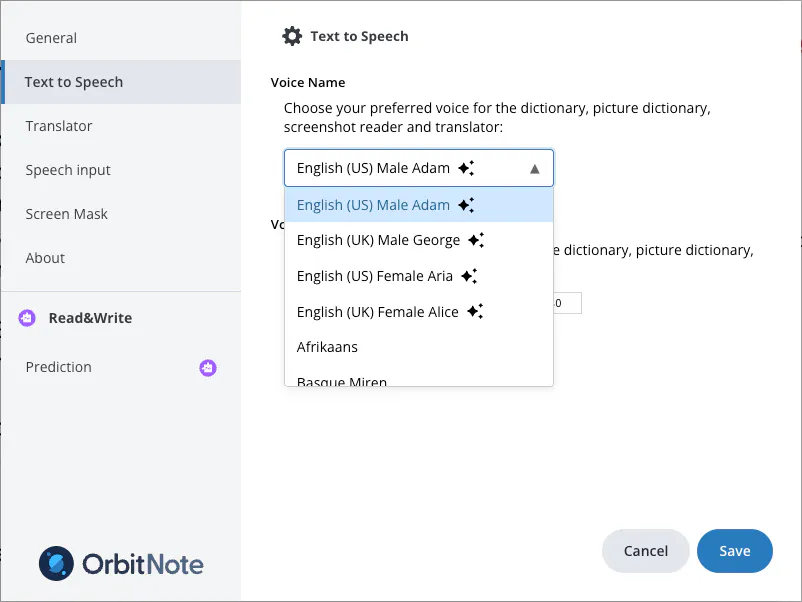Switch to the Translator tab
This screenshot has width=802, height=602.
click(x=121, y=126)
